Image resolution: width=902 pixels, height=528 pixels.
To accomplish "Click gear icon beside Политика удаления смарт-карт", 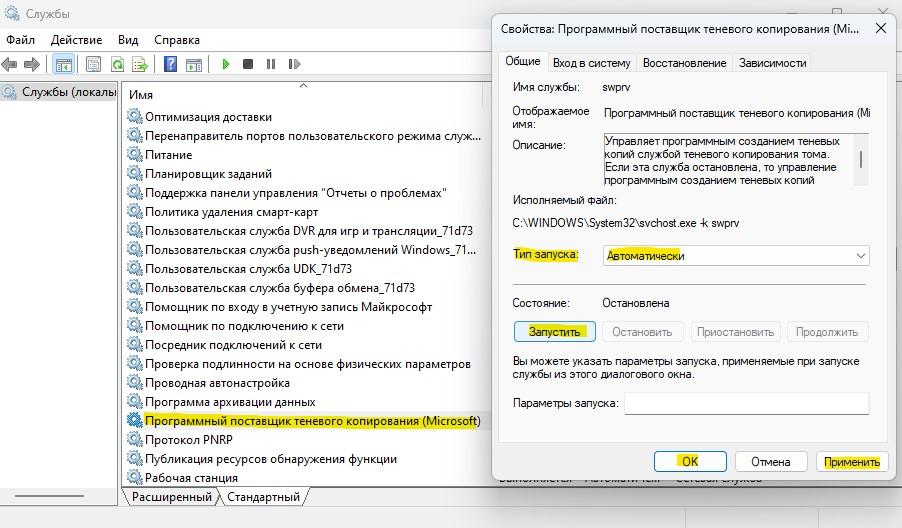I will coord(135,211).
